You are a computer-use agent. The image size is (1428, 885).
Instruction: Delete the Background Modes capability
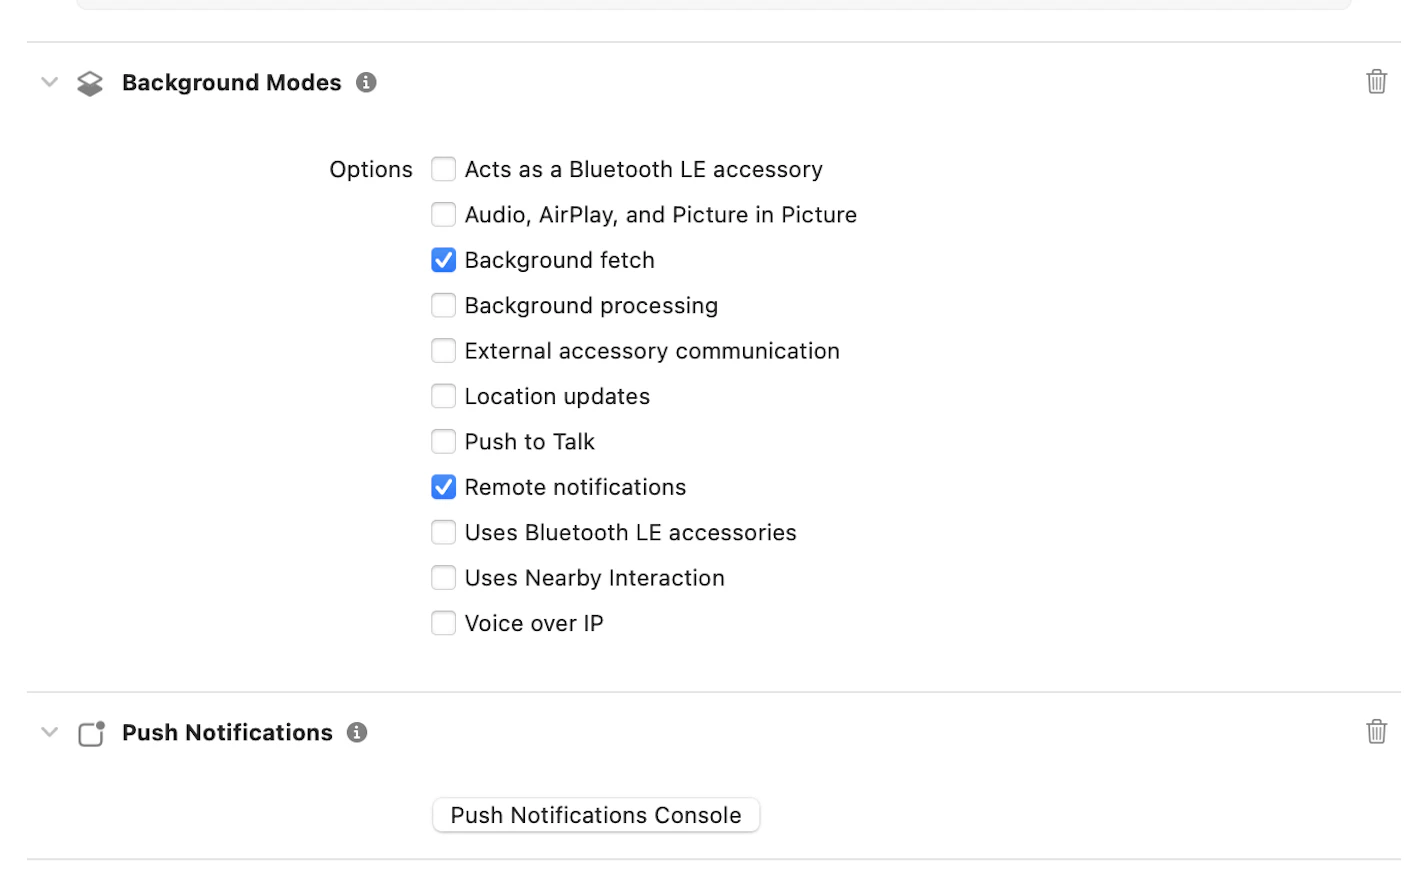1376,82
